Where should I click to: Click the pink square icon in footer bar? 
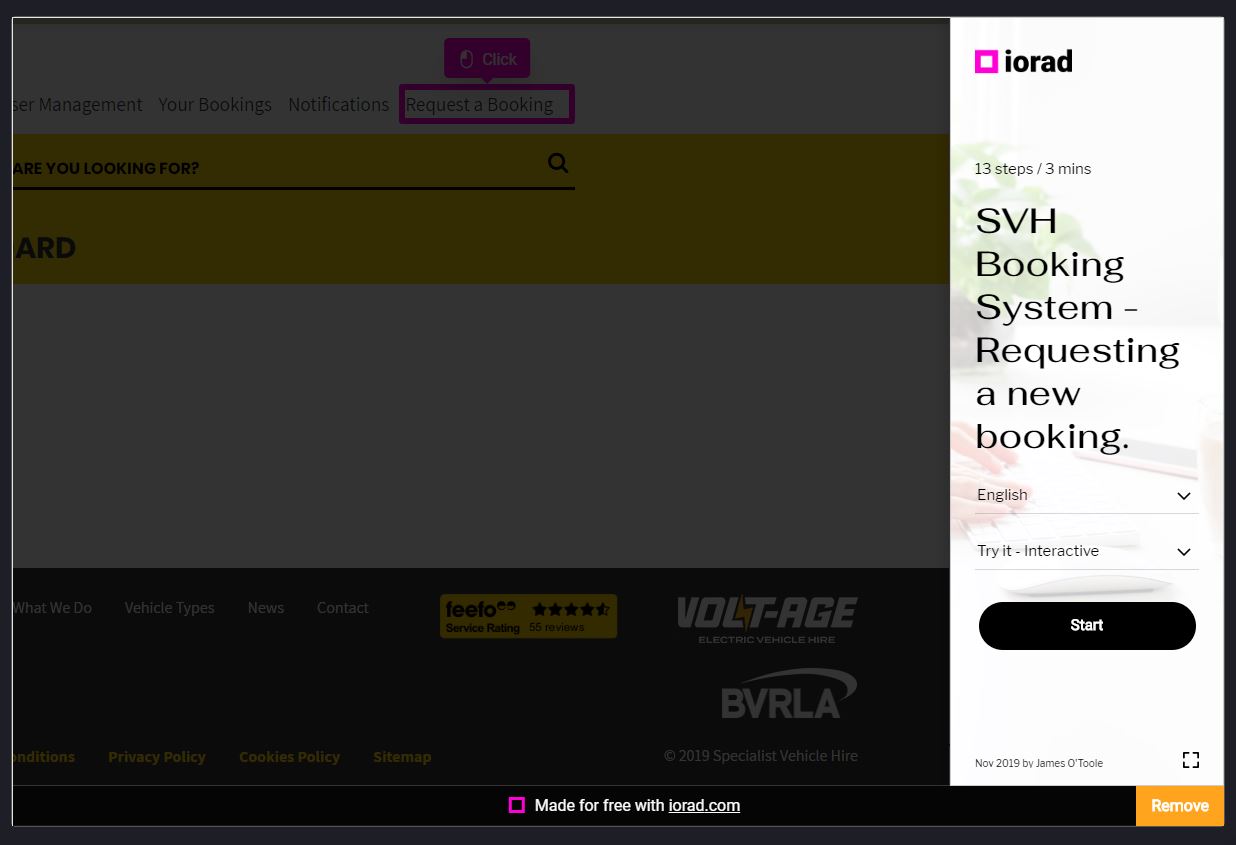516,805
